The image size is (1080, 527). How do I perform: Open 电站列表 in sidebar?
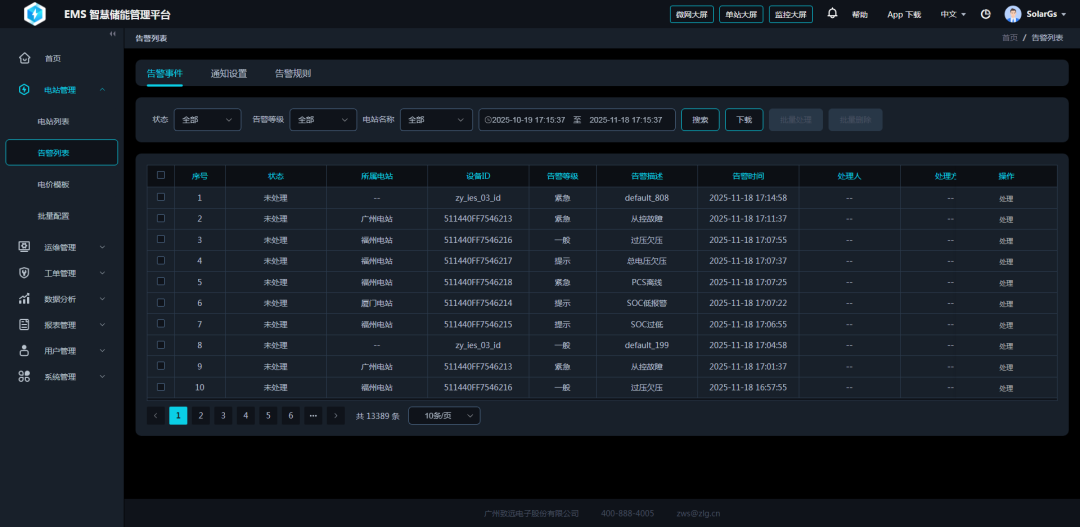tap(53, 121)
